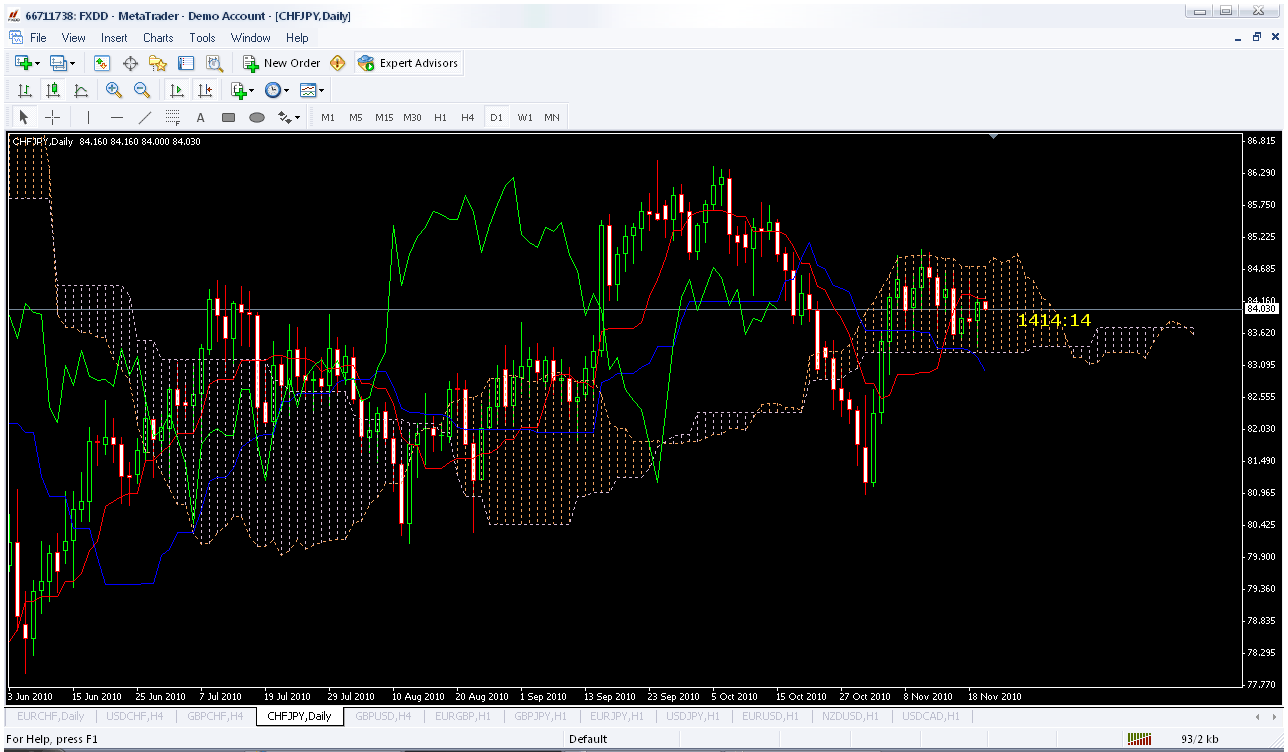Switch to the USDJPY,H1 chart tab
The height and width of the screenshot is (752, 1288).
pyautogui.click(x=692, y=716)
